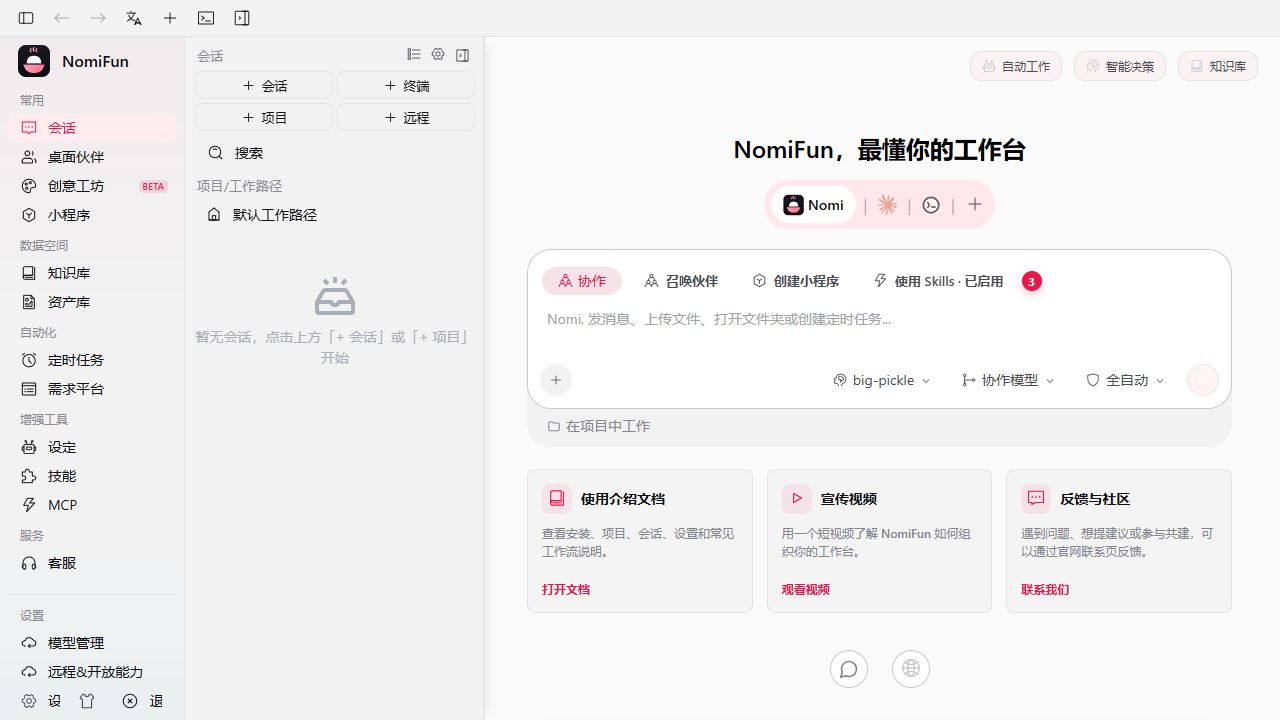
Task: Select the terminal-style agent icon
Action: point(931,205)
